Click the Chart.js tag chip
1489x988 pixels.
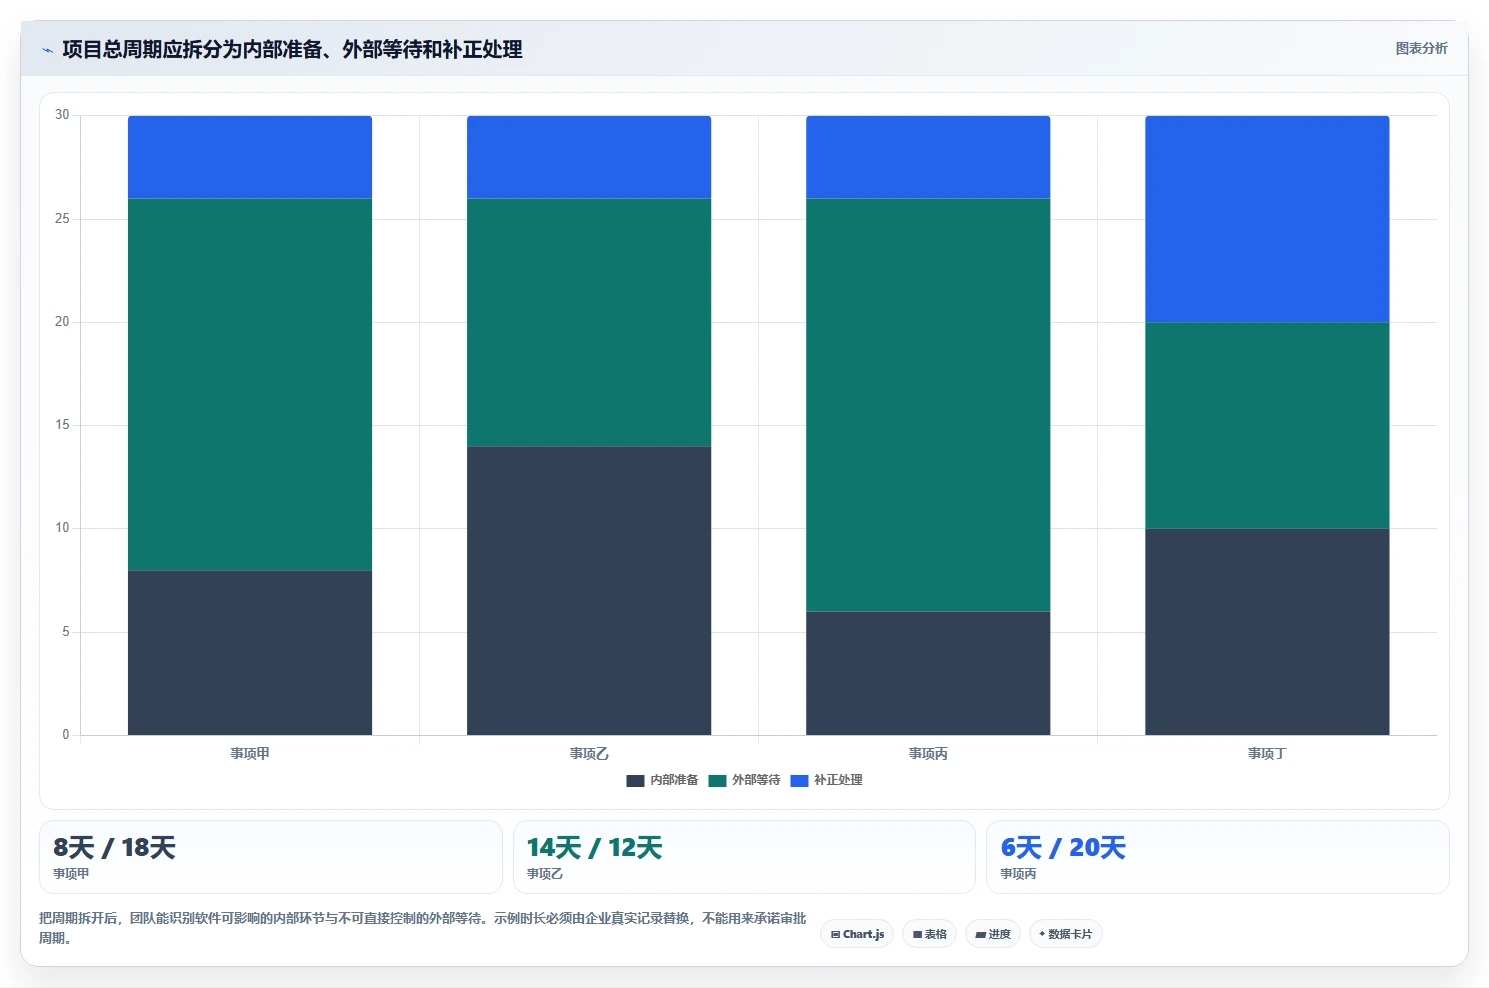pos(857,934)
